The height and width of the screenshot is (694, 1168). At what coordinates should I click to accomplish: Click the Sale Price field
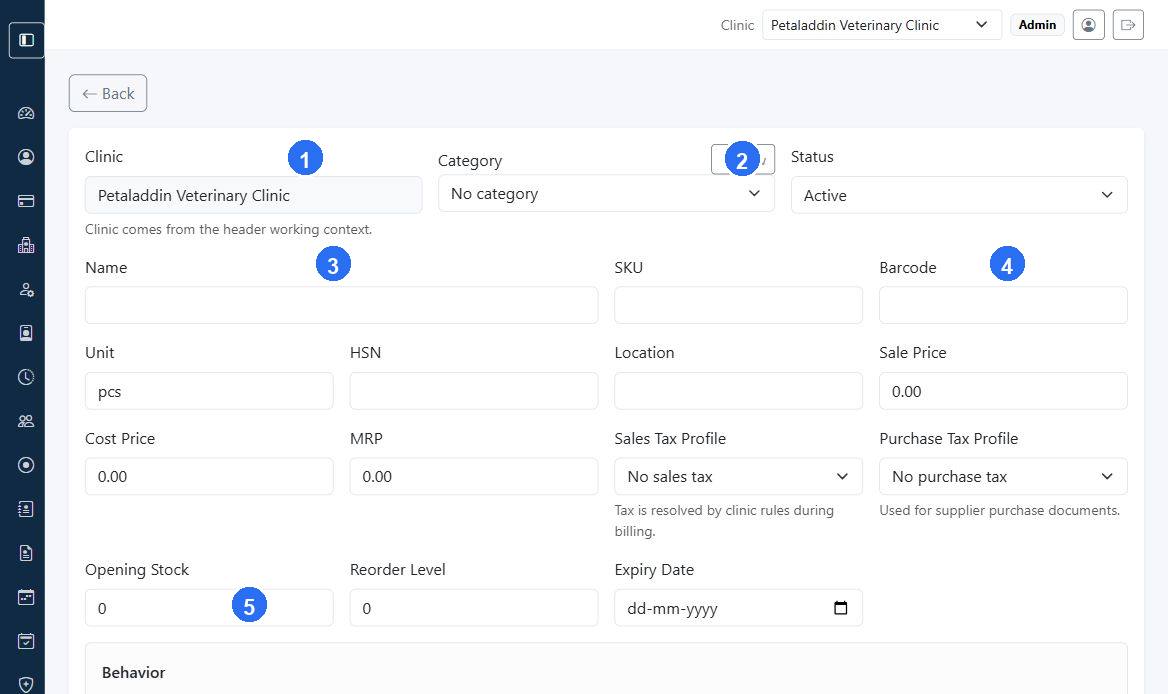tap(1003, 391)
